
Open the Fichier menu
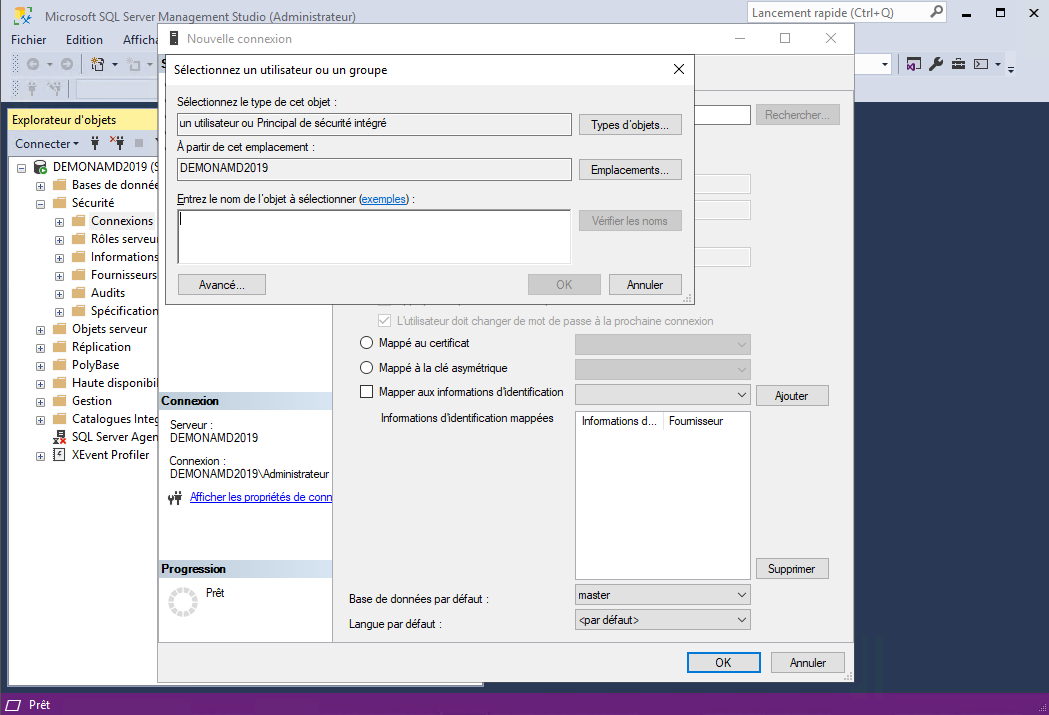29,40
